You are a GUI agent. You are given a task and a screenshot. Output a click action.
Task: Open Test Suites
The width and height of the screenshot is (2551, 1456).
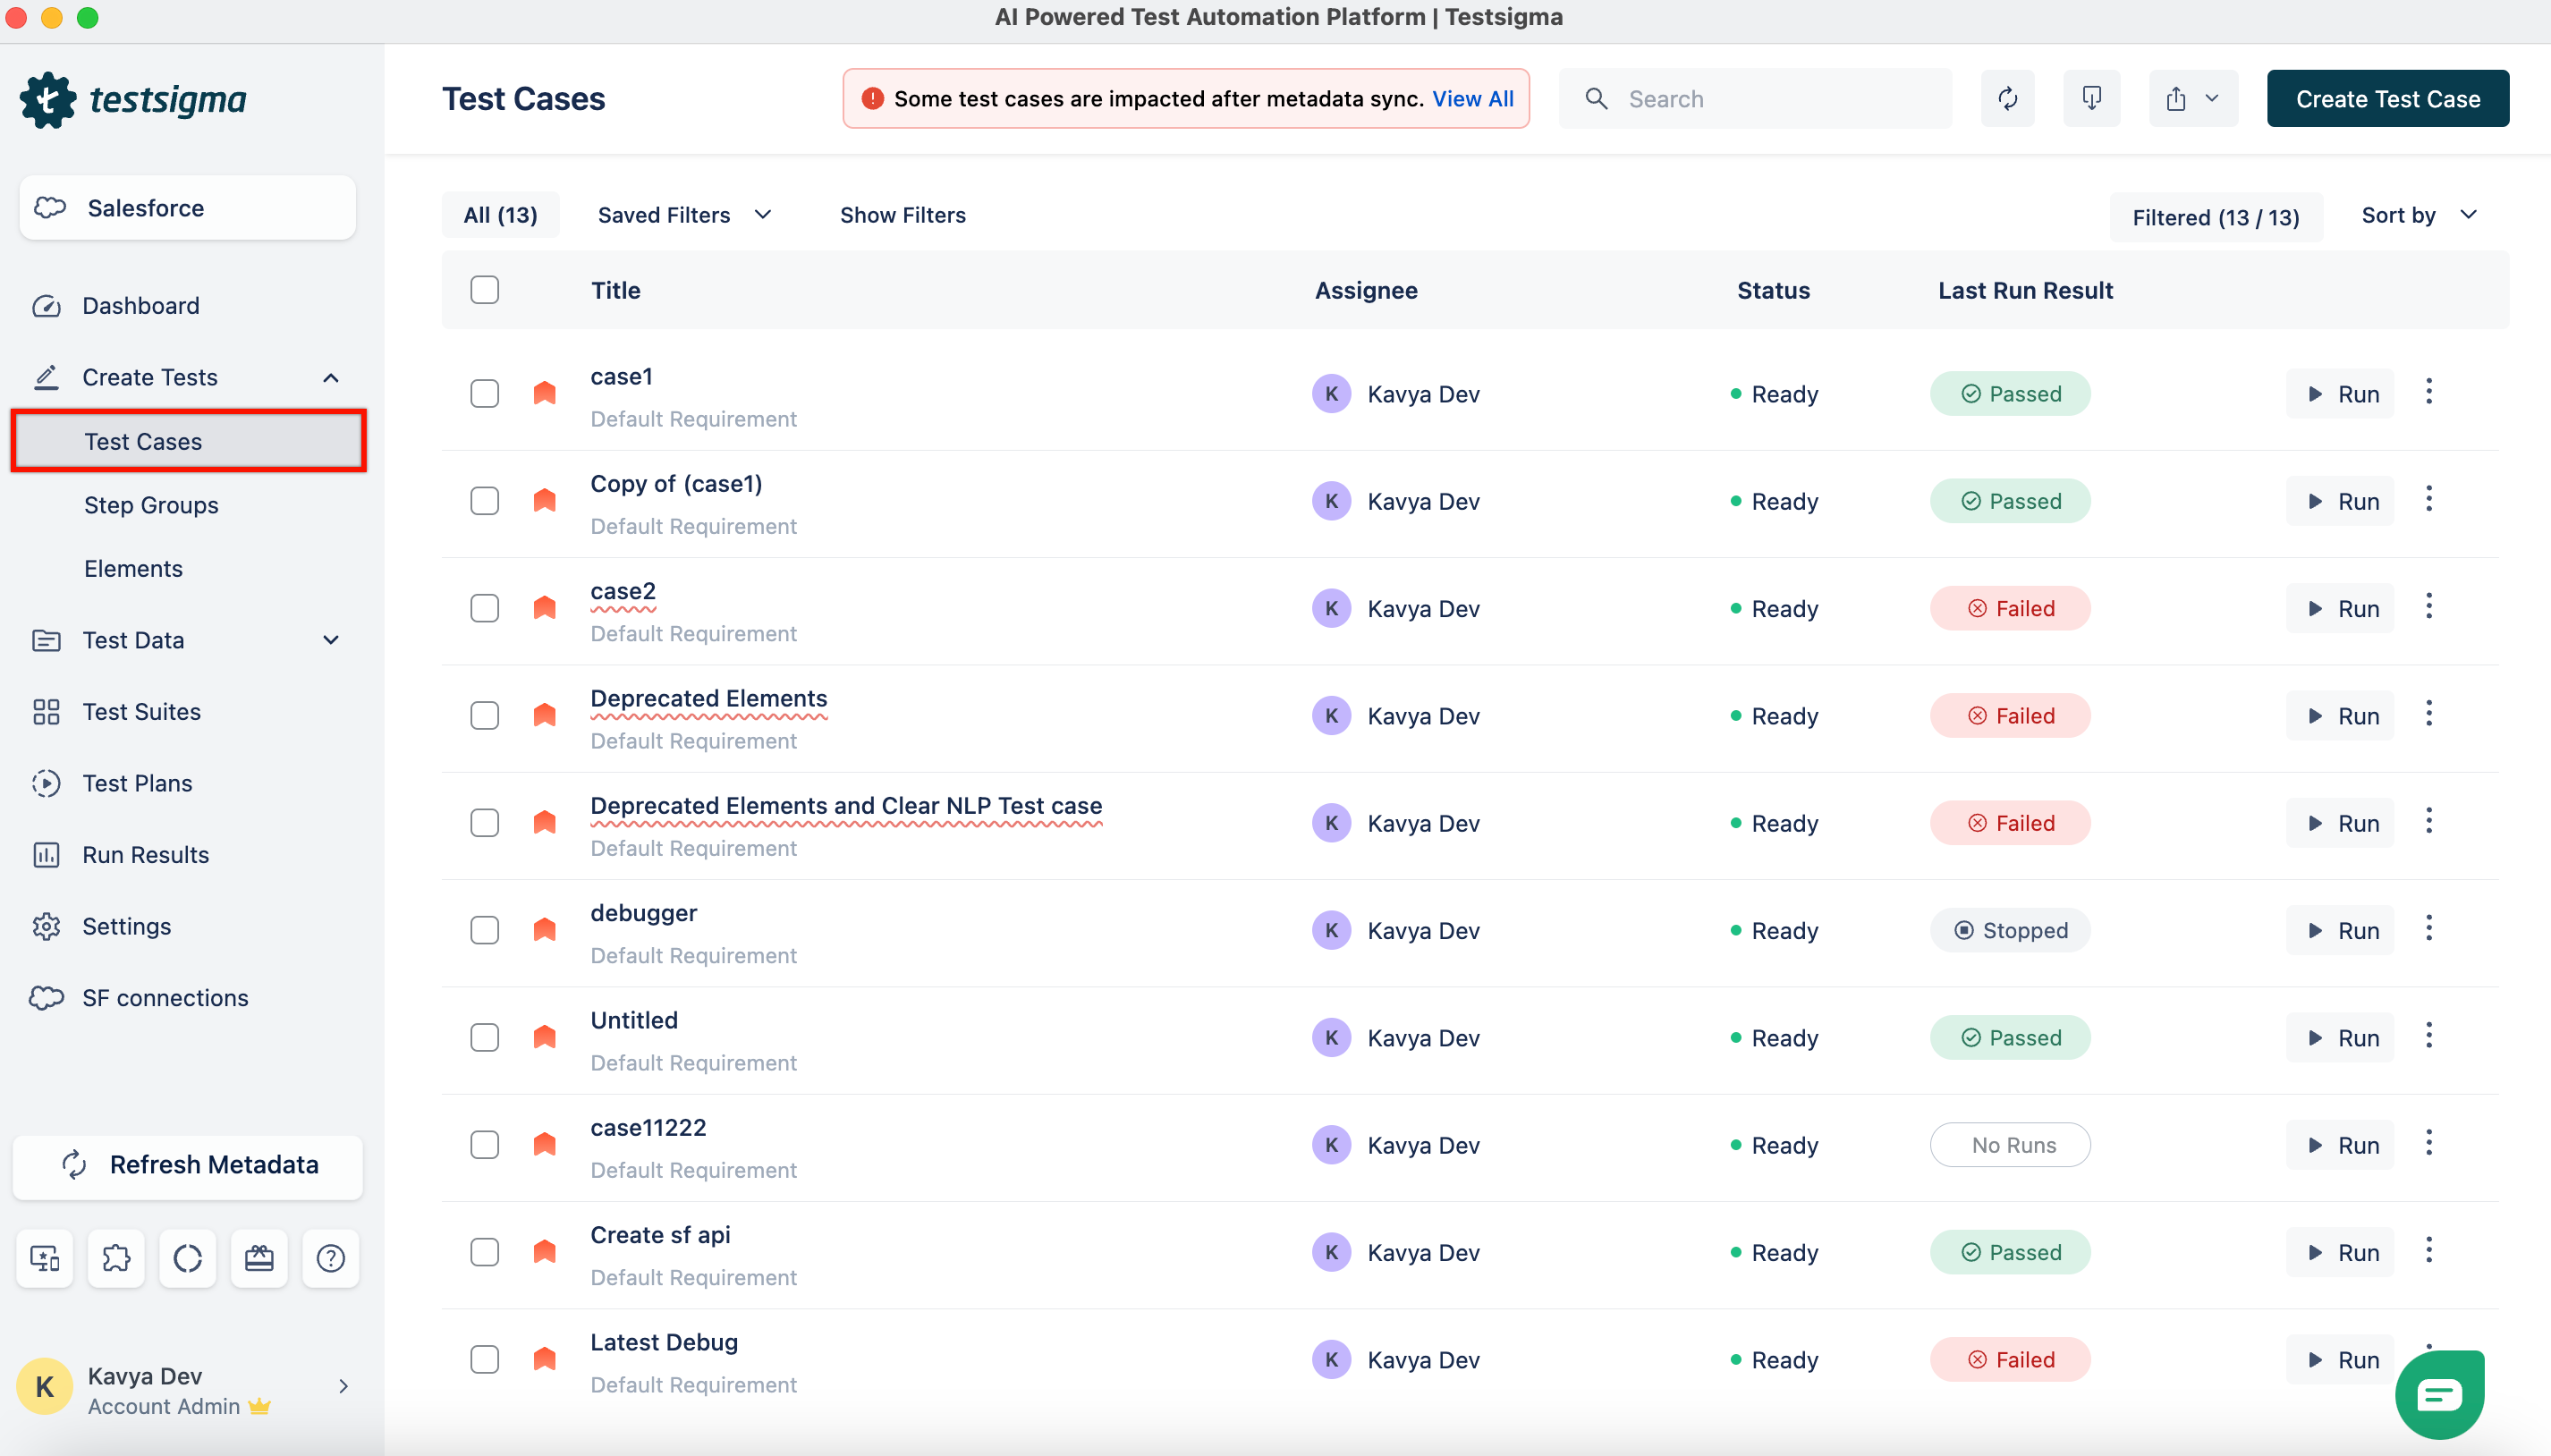coord(141,712)
